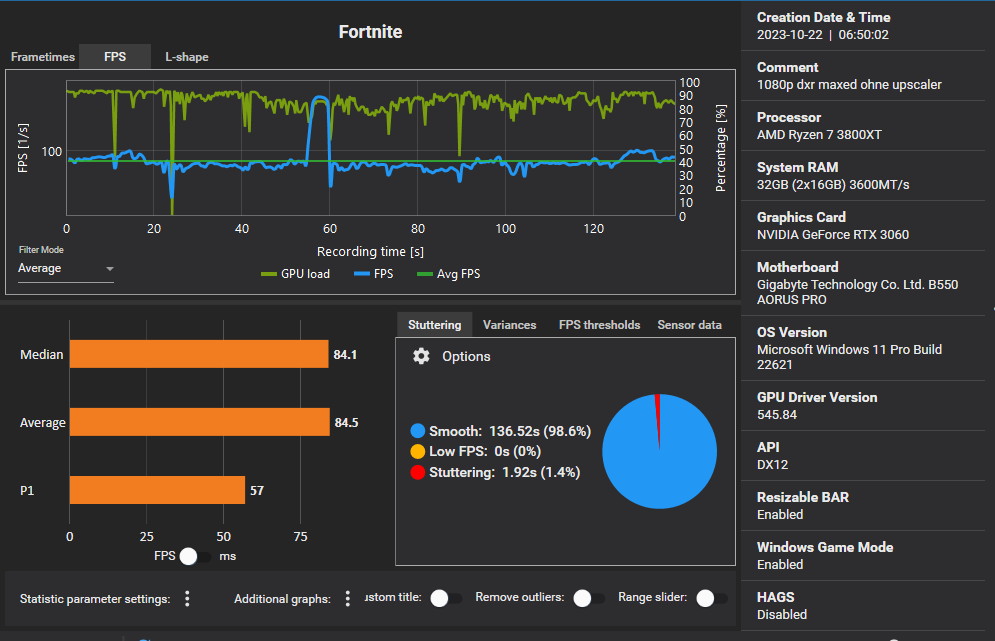This screenshot has width=995, height=641.
Task: Open the Variances tab
Action: [x=510, y=324]
